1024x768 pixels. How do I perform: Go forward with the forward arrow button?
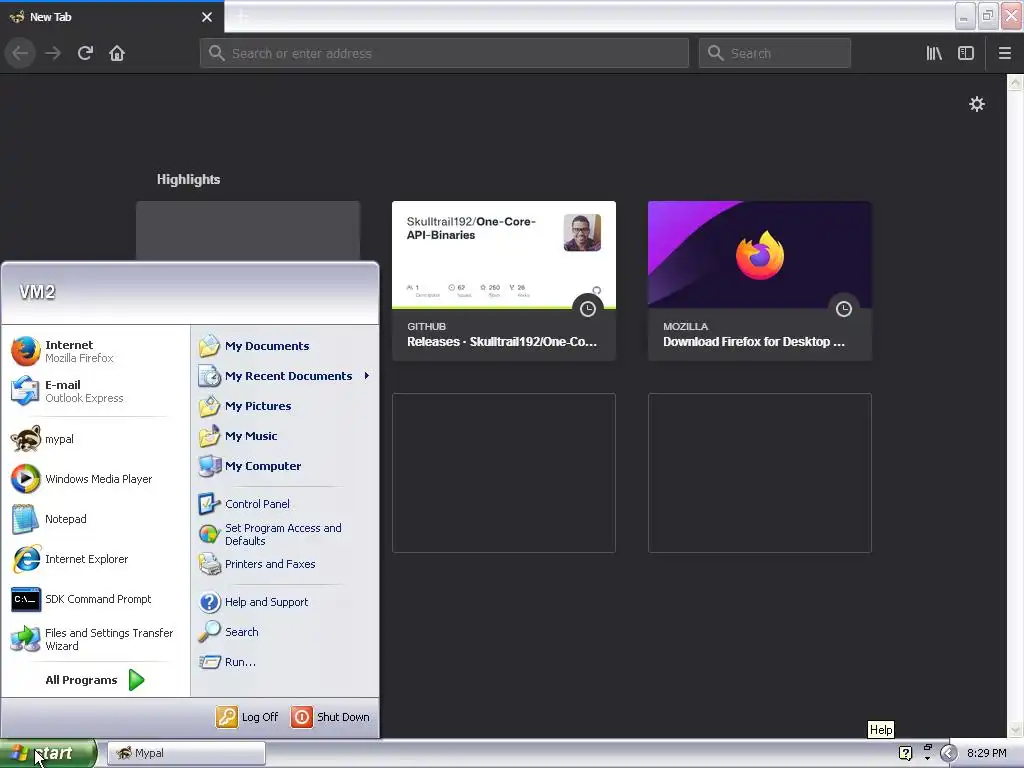53,53
